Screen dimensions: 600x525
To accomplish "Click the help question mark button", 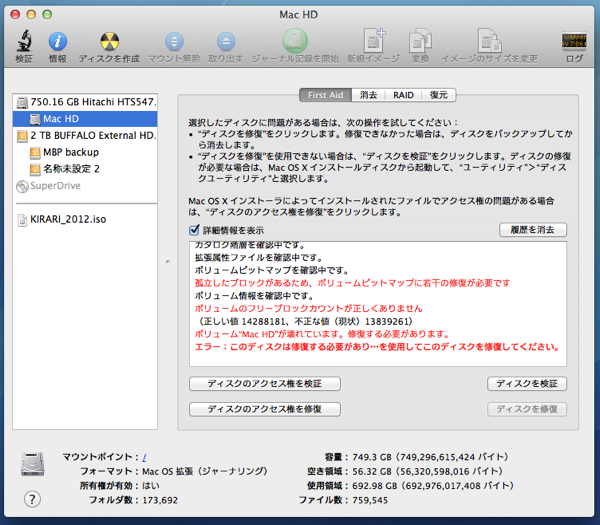I will [32, 499].
